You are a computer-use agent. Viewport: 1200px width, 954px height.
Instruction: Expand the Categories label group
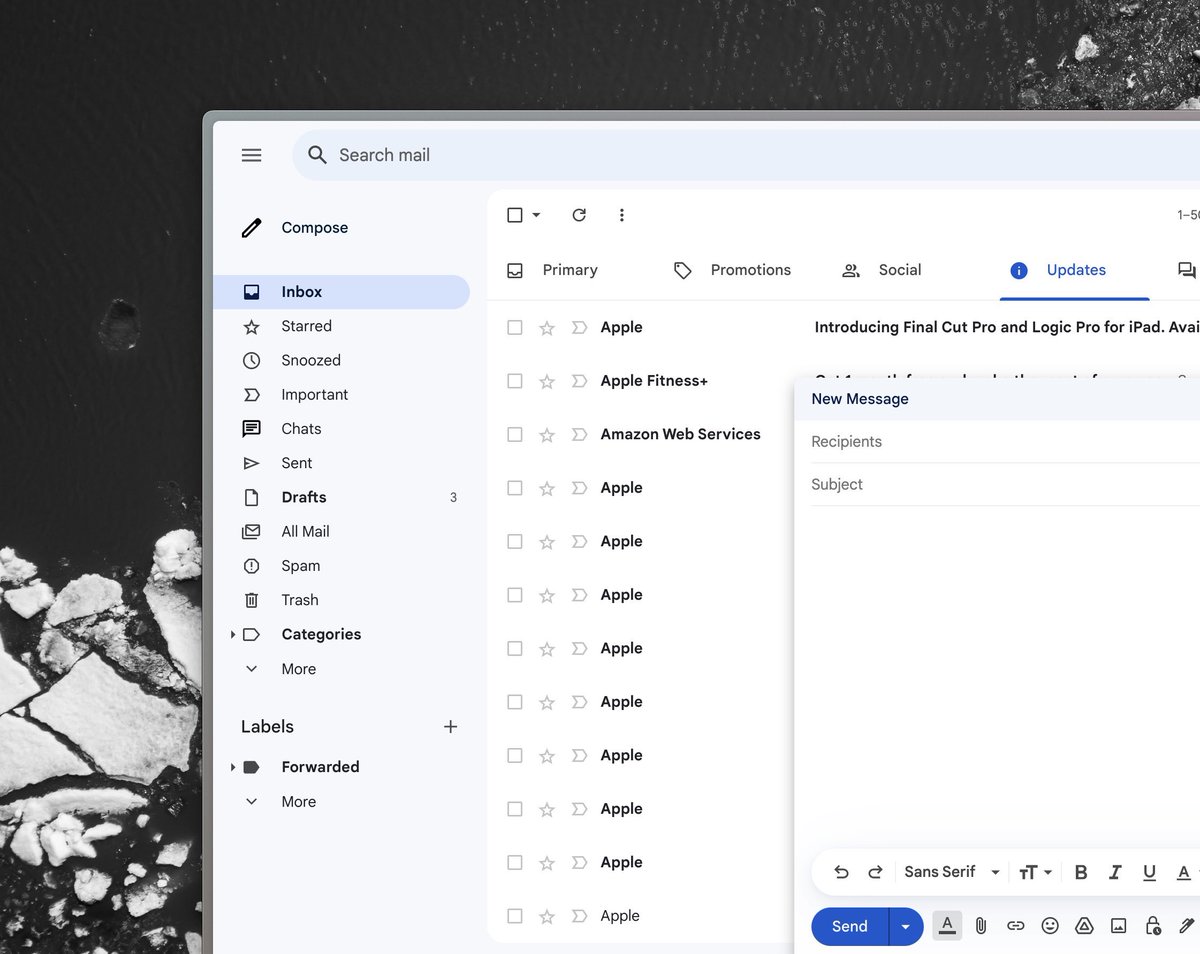click(x=233, y=635)
